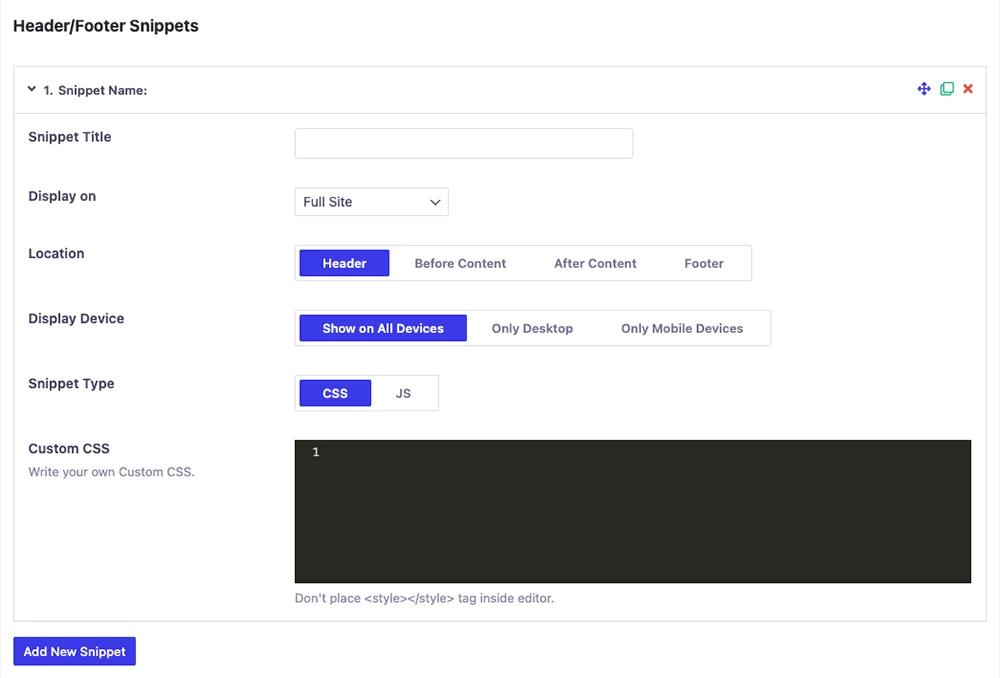Image resolution: width=1000 pixels, height=678 pixels.
Task: Set snippet type to JS
Action: pos(403,393)
